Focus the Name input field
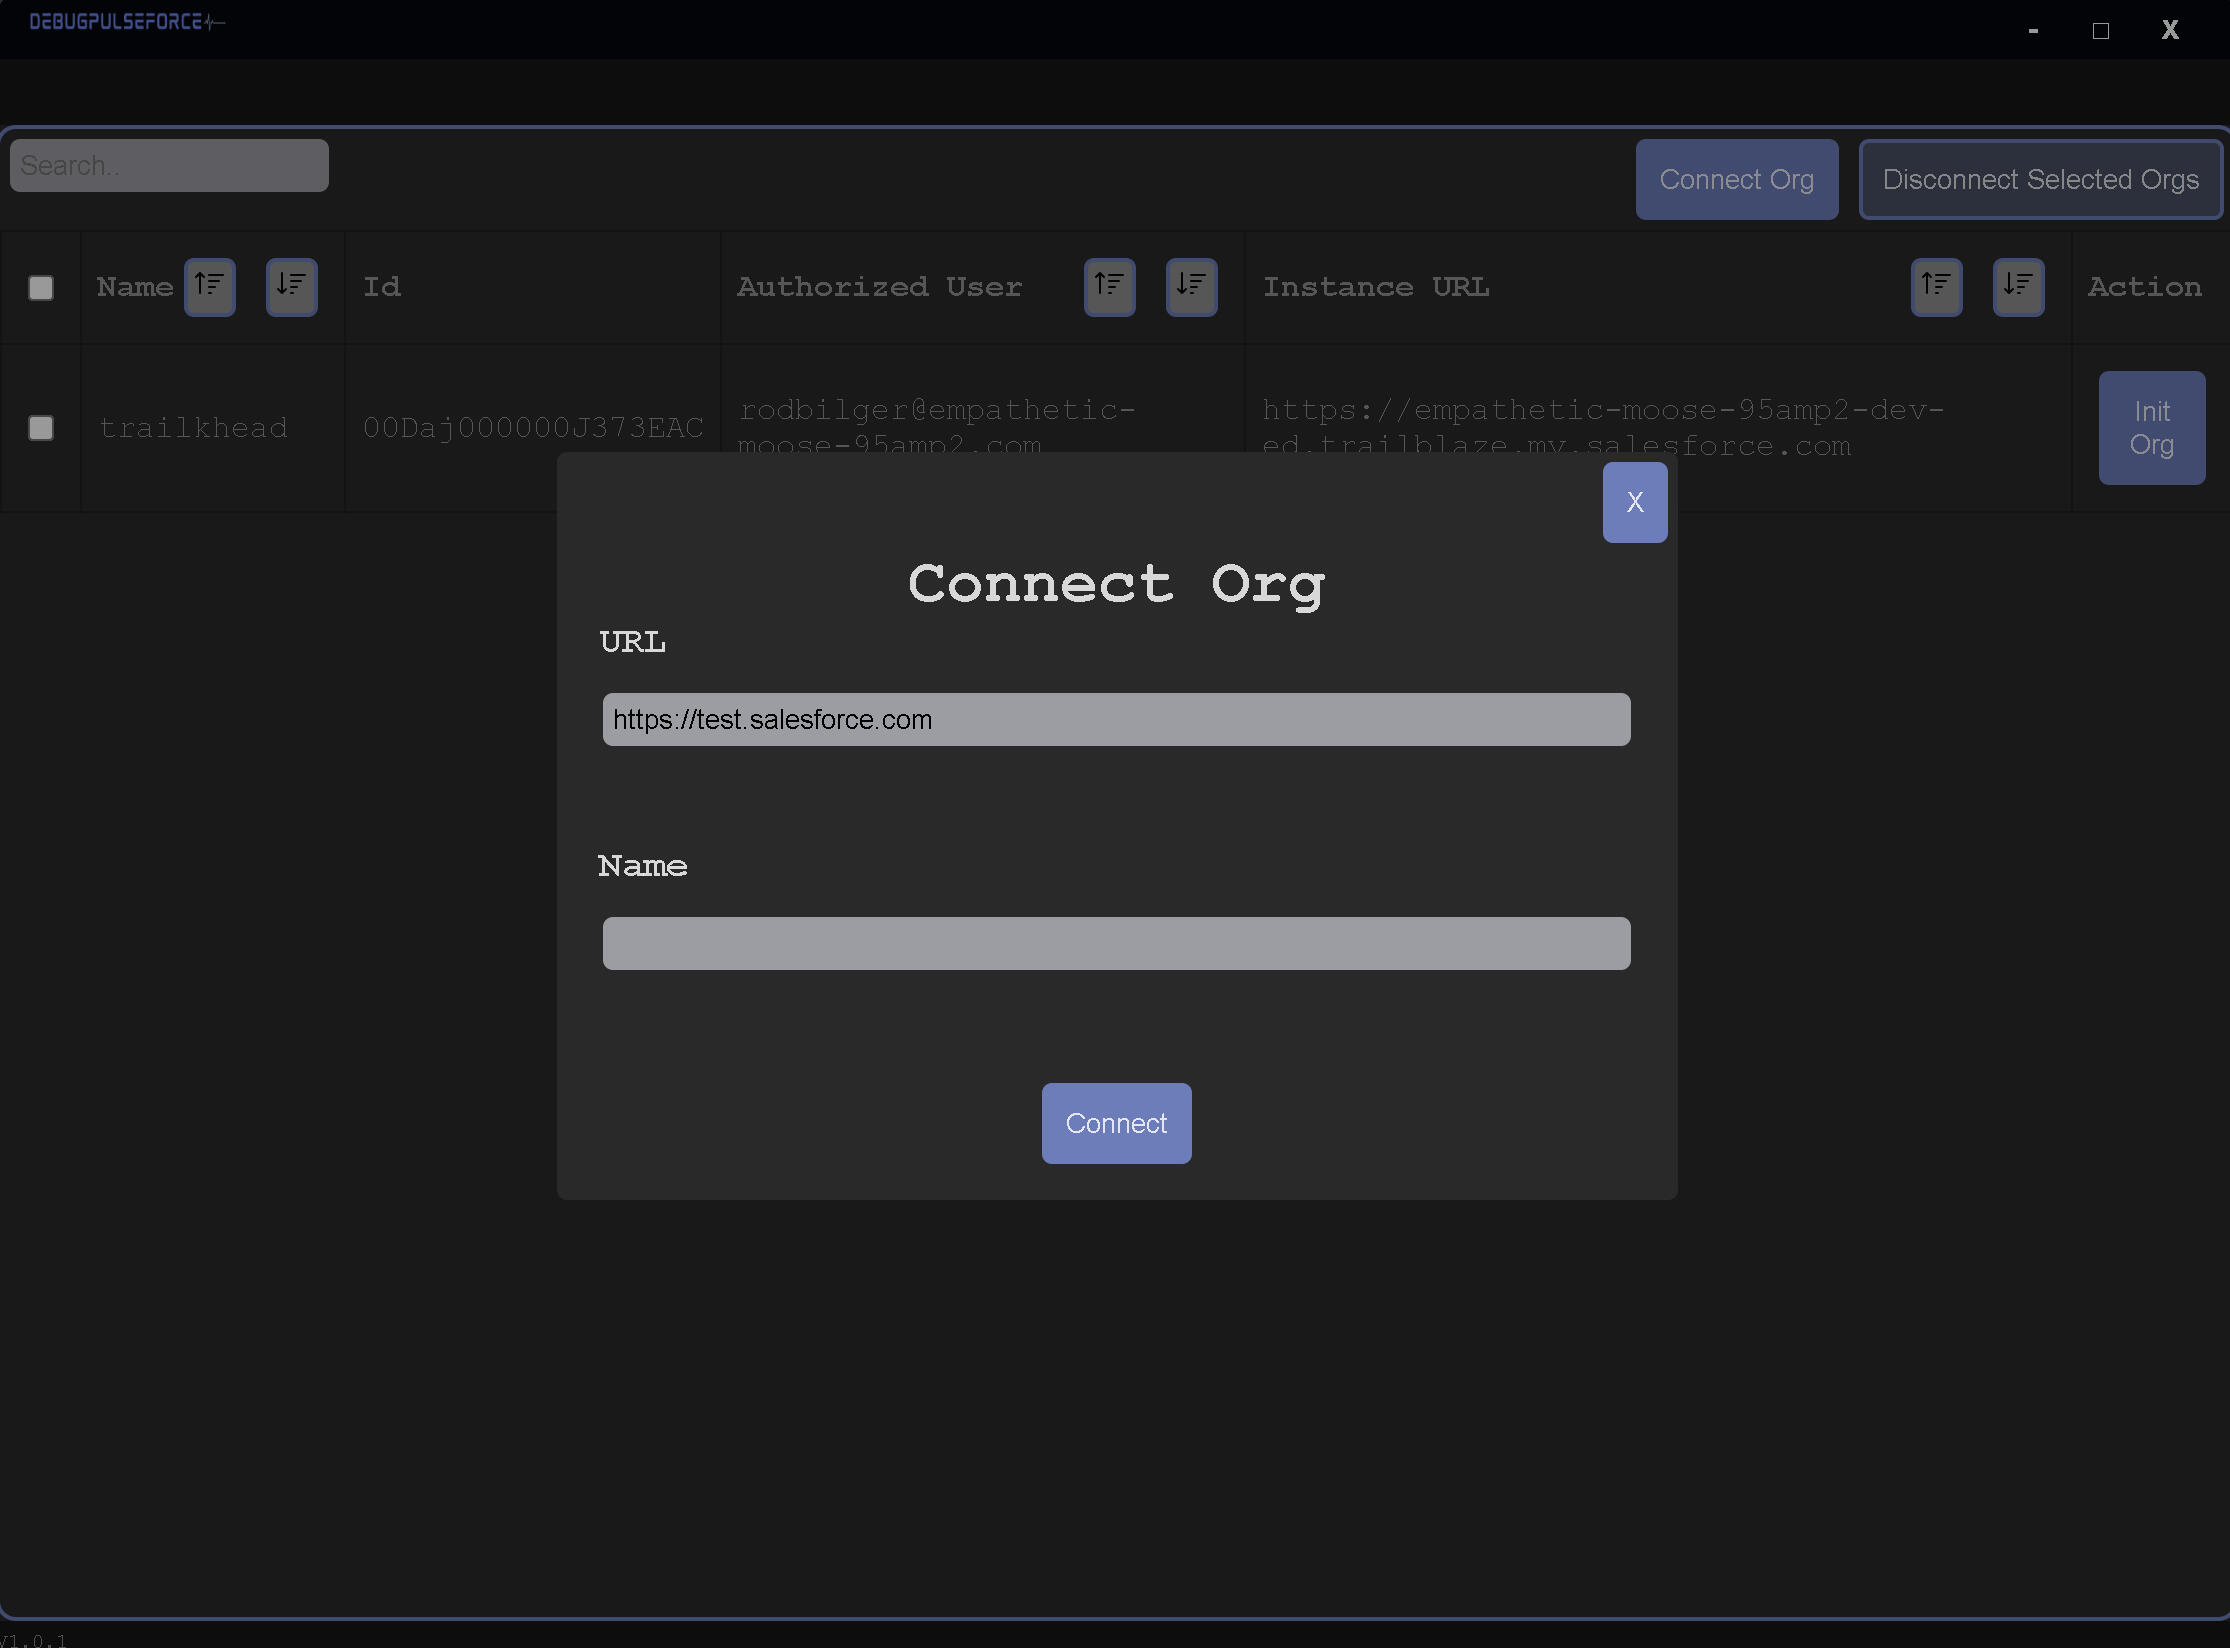 [x=1115, y=943]
